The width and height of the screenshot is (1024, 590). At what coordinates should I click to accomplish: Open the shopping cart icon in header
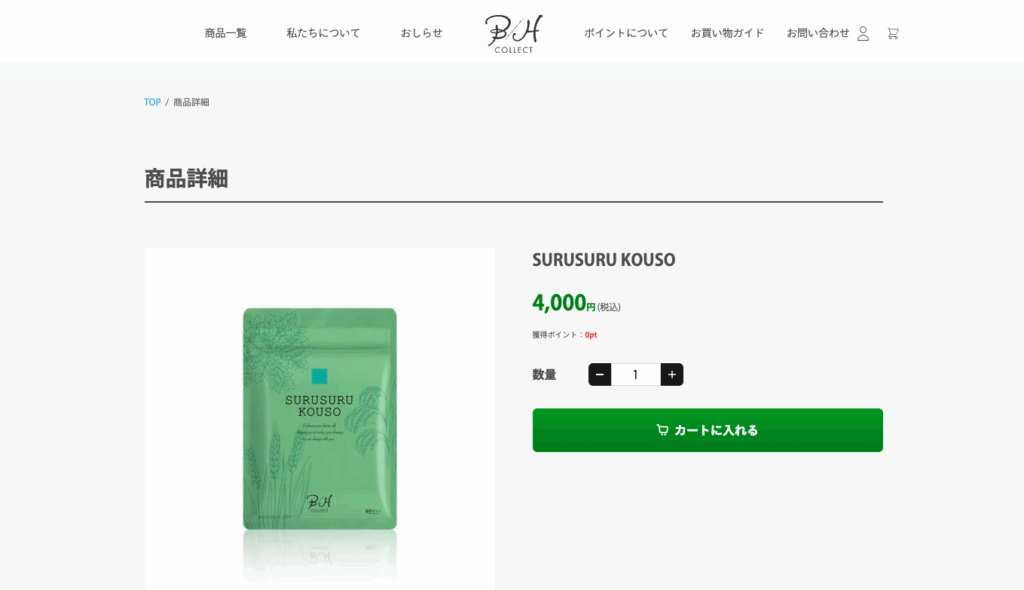click(x=893, y=33)
